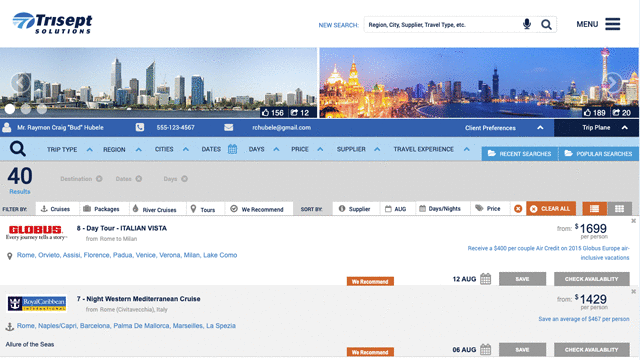Screen dimensions: 640x360
Task: Click the magnifier icon in search box
Action: pyautogui.click(x=547, y=24)
